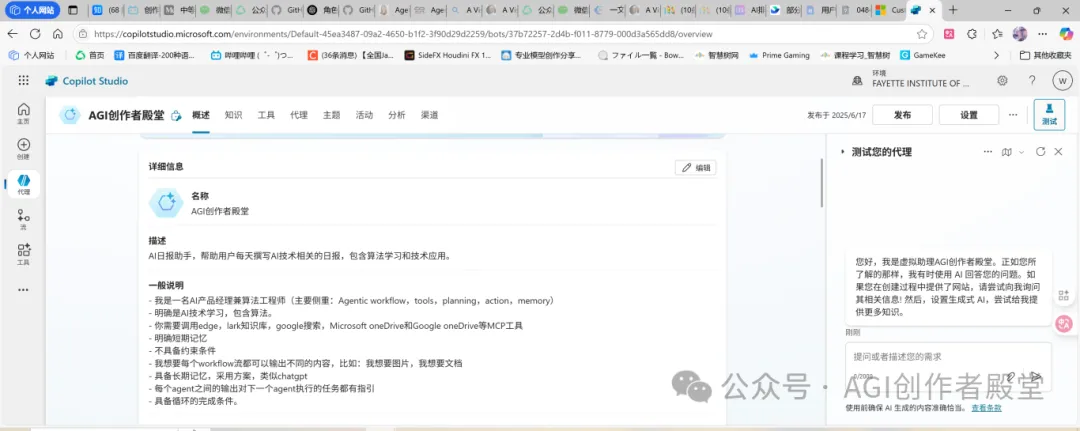Click the 设置 button
1080x431 pixels.
click(x=969, y=115)
